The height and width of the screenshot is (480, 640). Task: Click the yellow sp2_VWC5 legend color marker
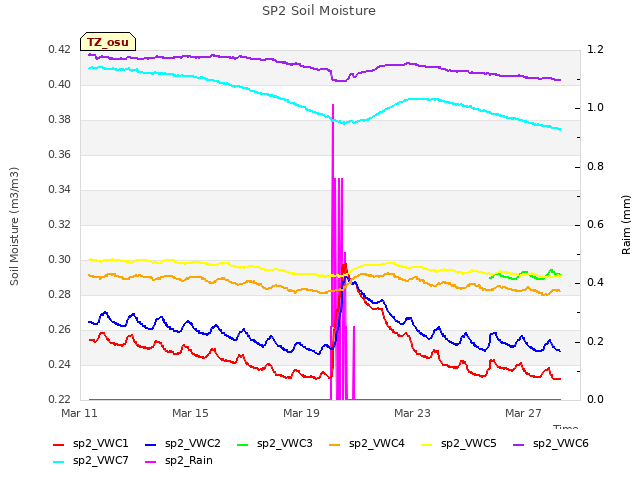click(427, 444)
